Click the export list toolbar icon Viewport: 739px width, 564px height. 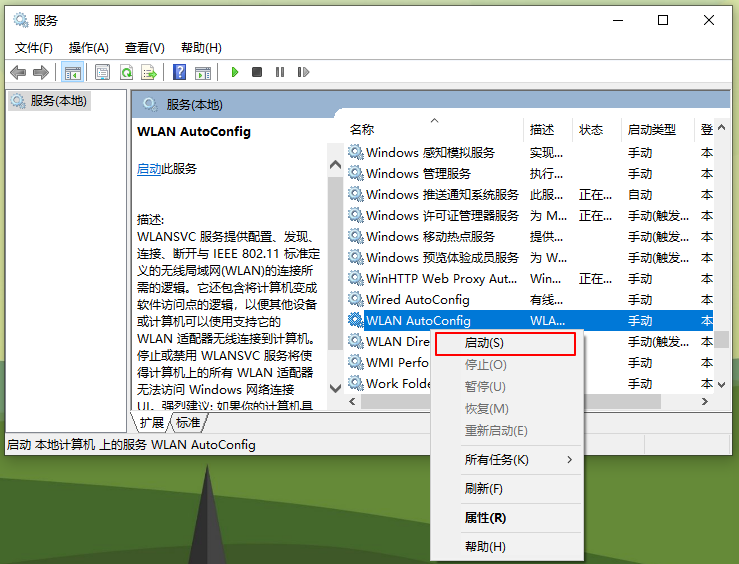[148, 72]
